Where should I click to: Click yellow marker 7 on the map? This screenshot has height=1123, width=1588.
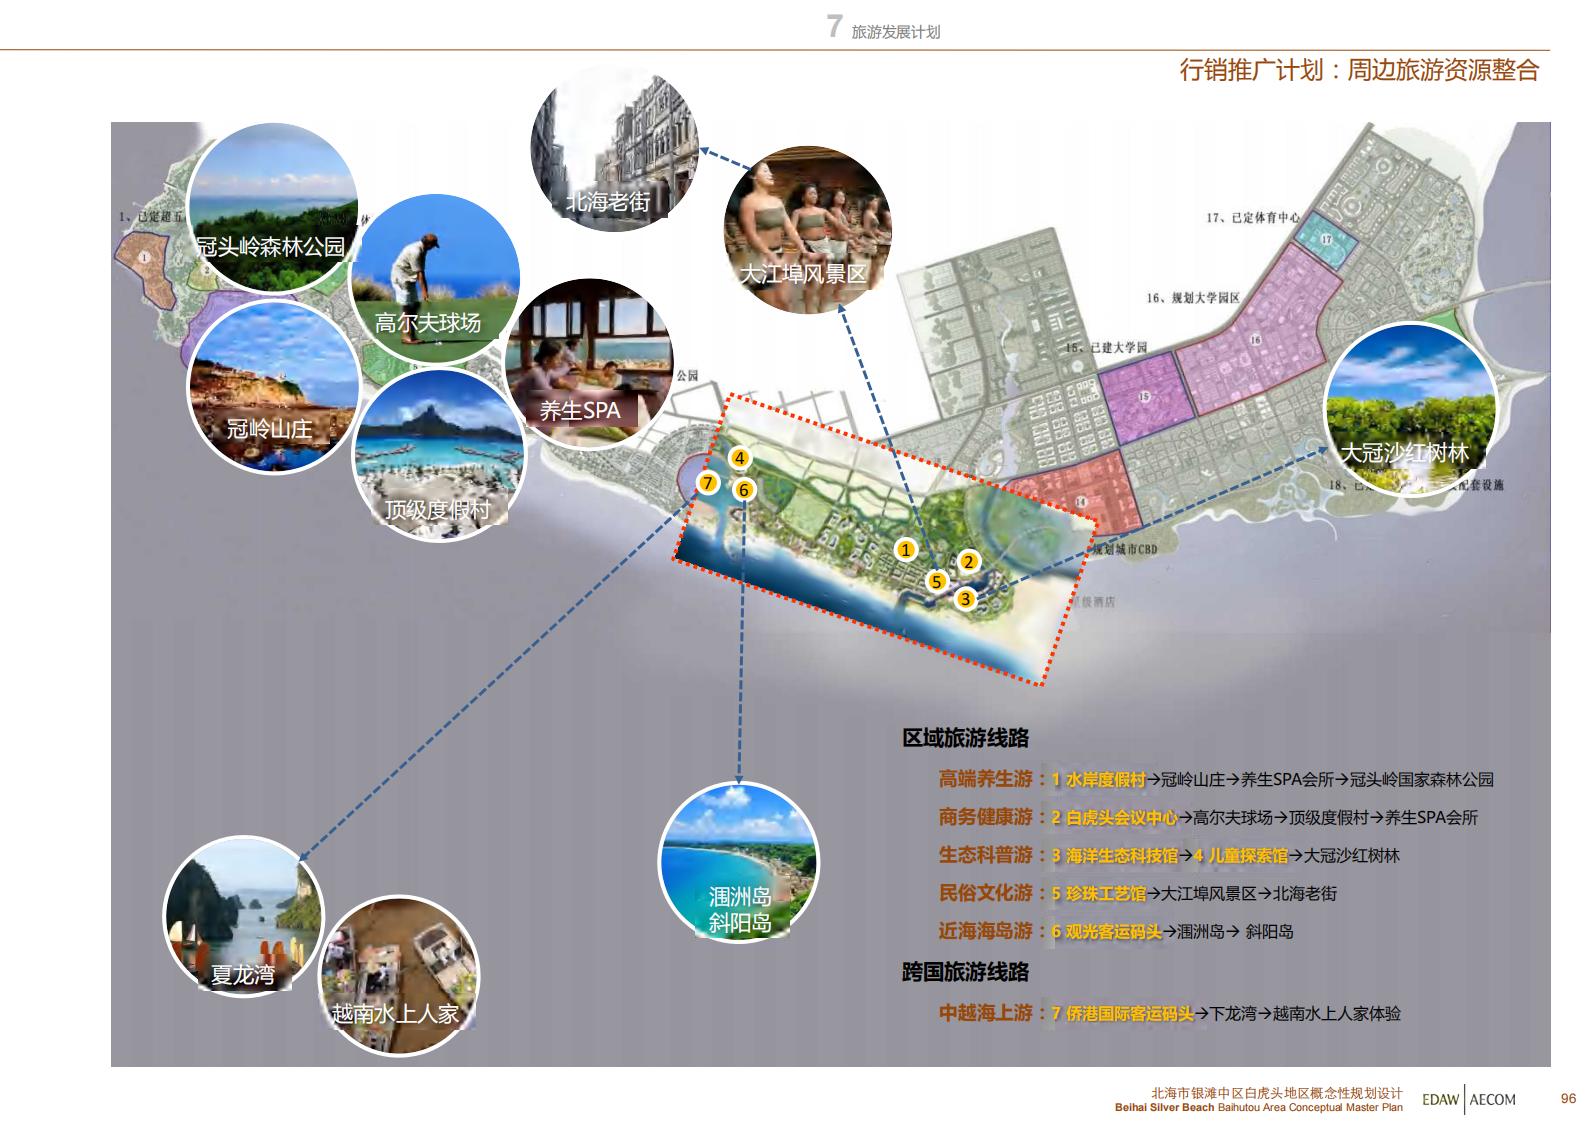coord(708,483)
